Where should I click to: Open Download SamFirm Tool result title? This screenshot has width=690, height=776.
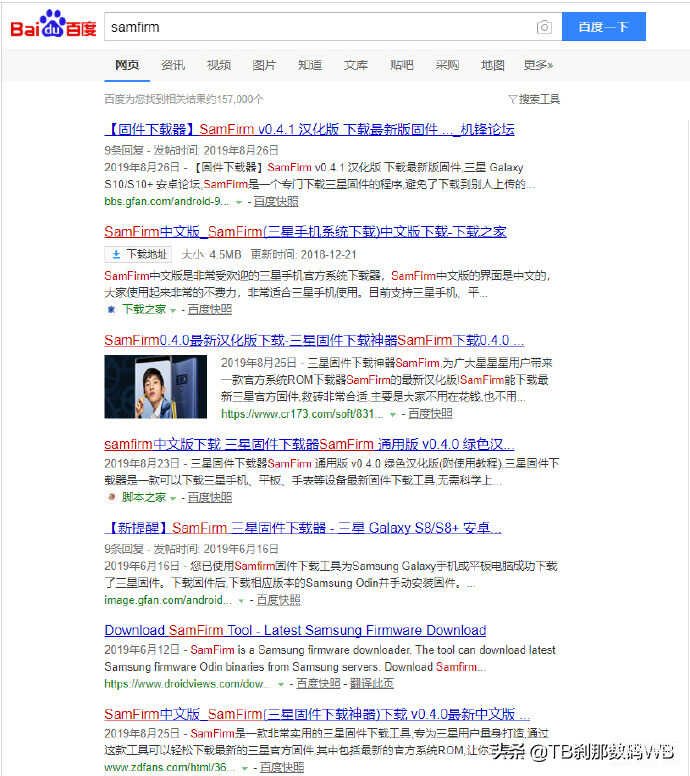click(x=296, y=630)
